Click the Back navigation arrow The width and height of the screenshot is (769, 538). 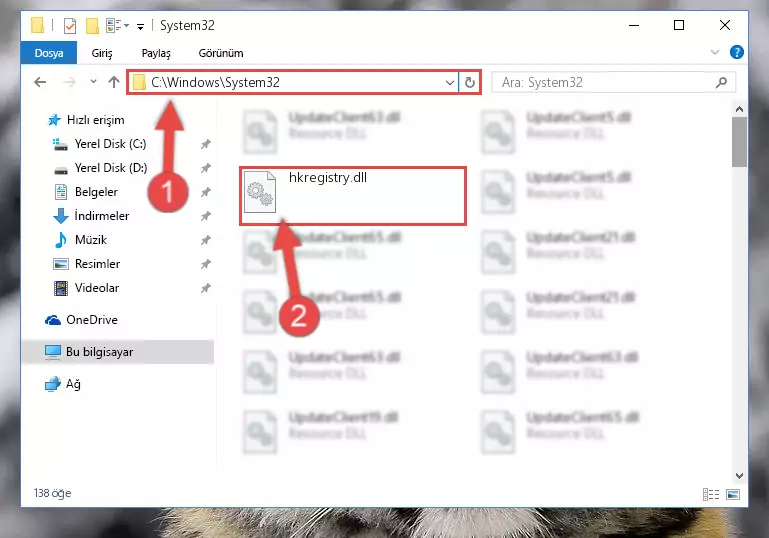pos(40,82)
